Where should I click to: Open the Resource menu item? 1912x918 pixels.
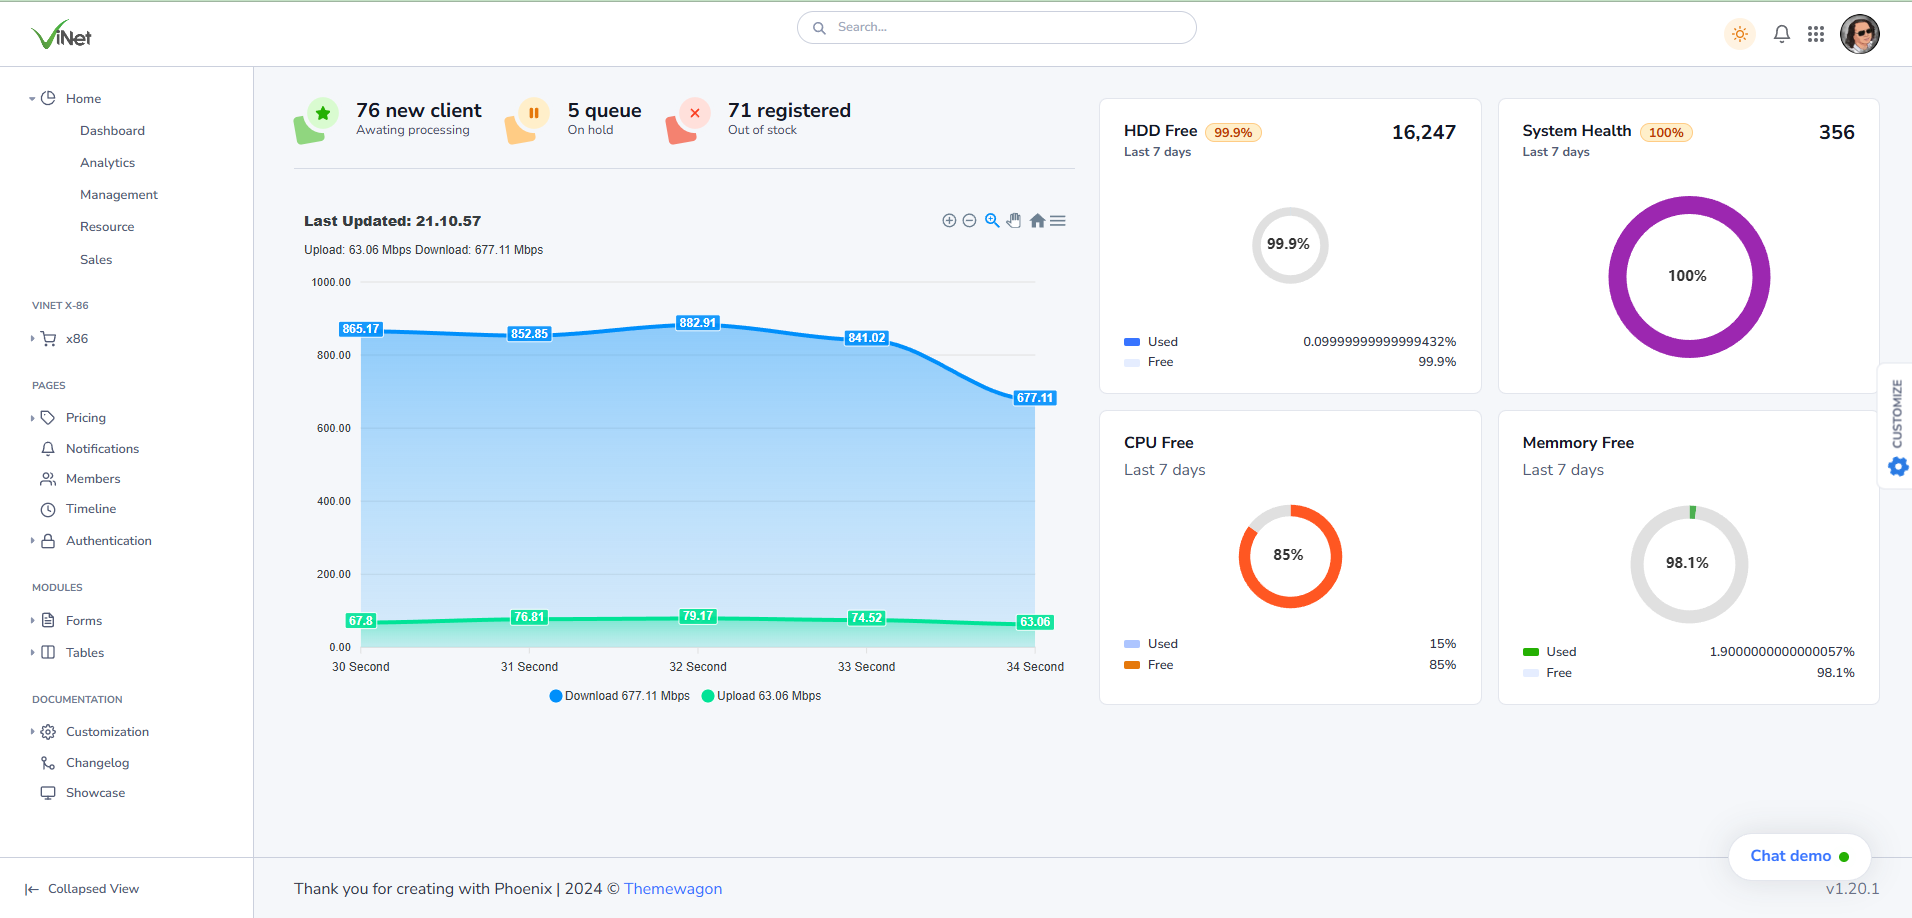tap(107, 227)
